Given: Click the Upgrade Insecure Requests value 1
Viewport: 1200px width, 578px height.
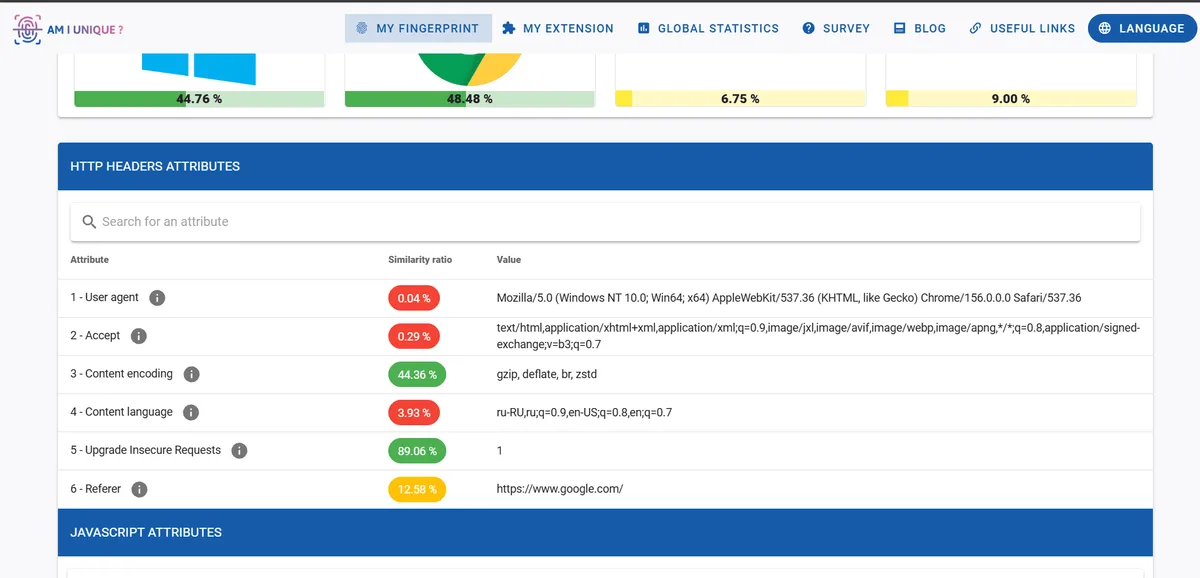Looking at the screenshot, I should click(x=500, y=451).
